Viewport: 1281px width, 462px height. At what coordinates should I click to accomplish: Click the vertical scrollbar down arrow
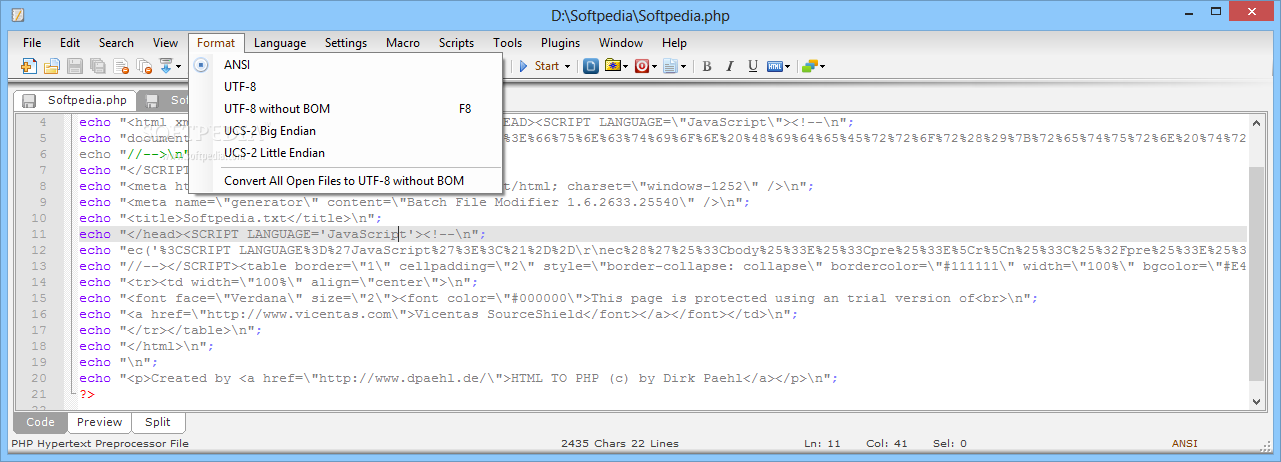coord(1257,400)
